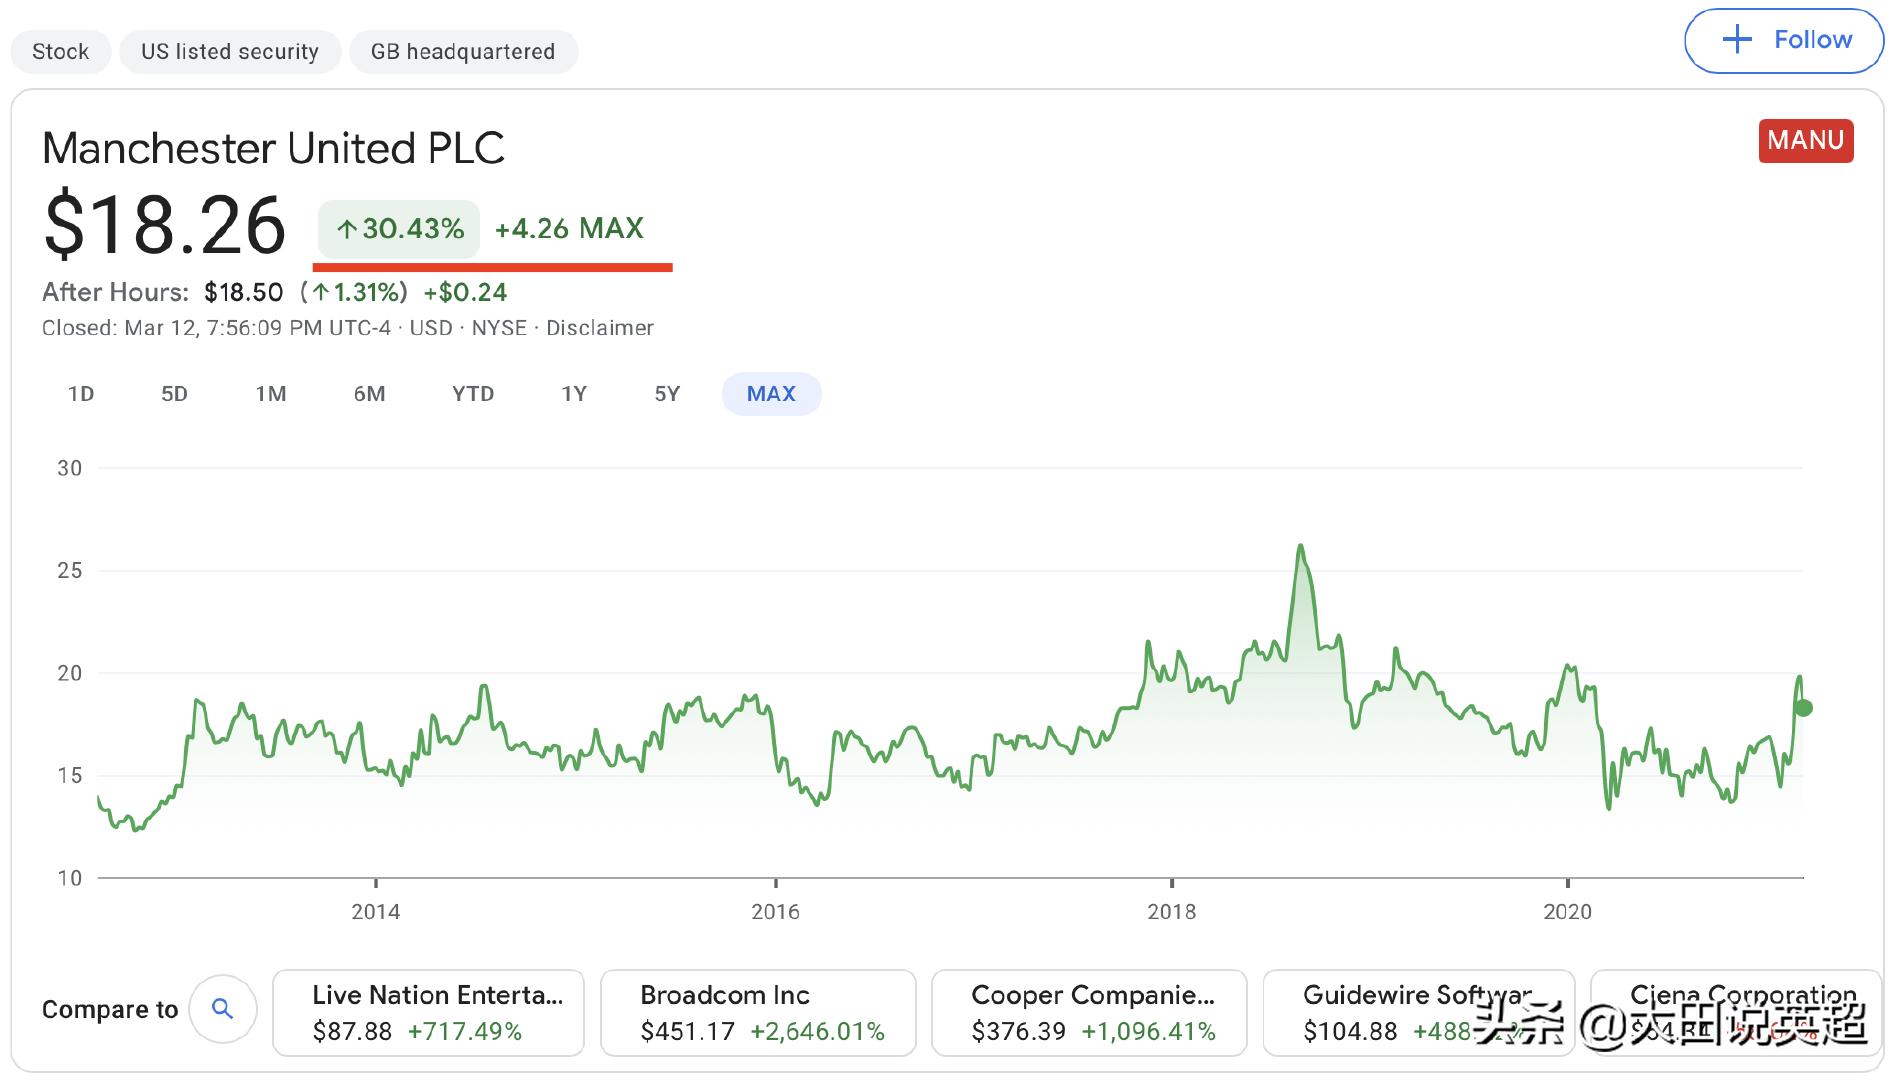This screenshot has height=1080, width=1900.
Task: Click the 30.43% gain percentage badge
Action: click(399, 229)
